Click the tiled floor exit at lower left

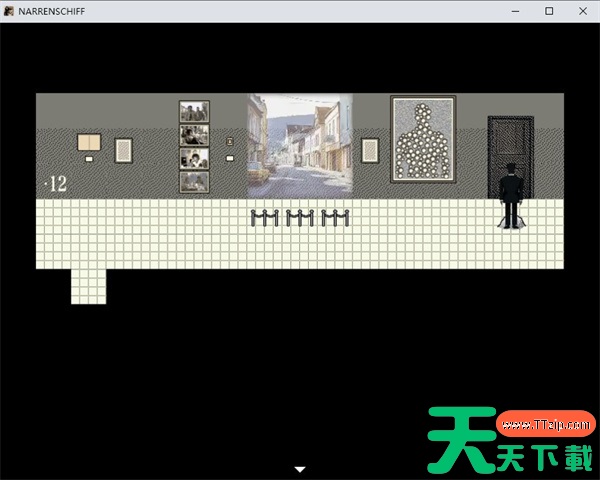[x=88, y=286]
